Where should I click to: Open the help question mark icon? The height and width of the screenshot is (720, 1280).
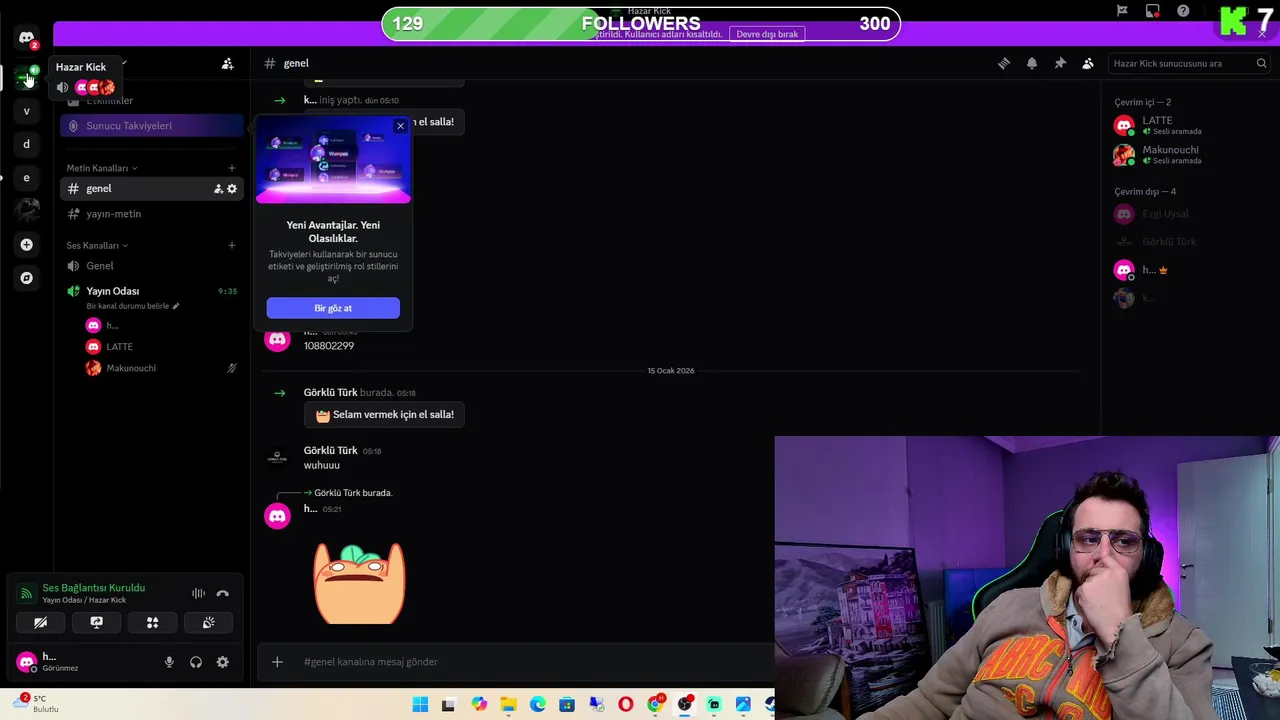tap(1184, 11)
